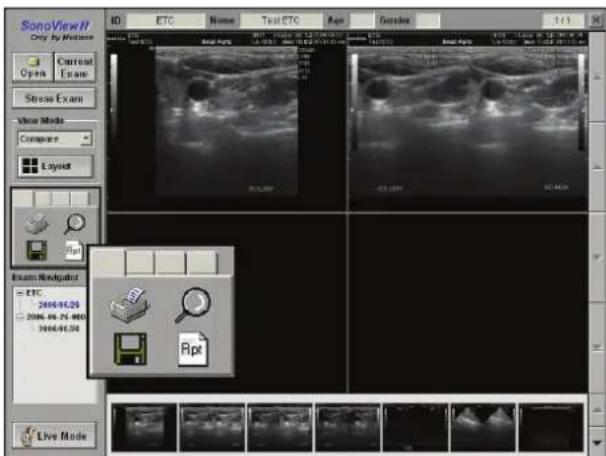Click the previous-page up arrow on the right edge
606x456 pixels.
597,167
